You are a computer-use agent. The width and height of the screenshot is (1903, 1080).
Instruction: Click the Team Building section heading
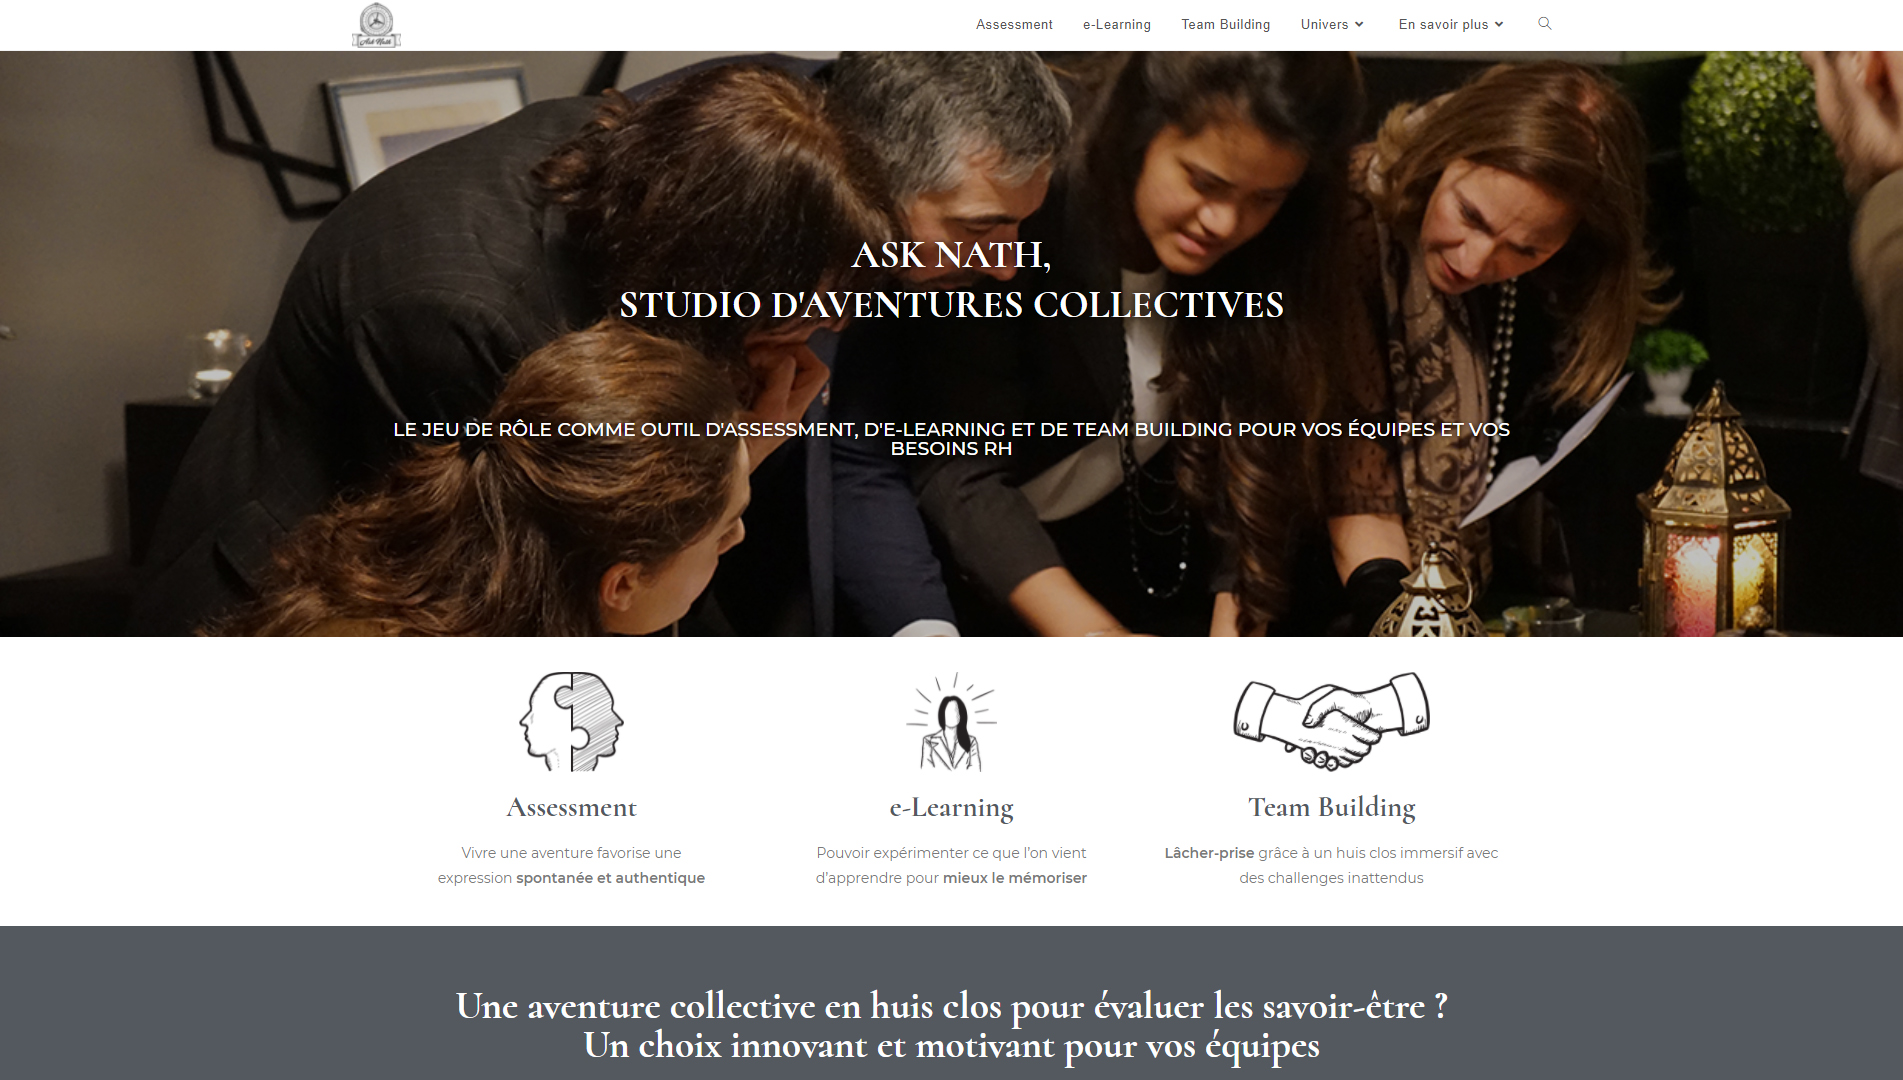[x=1331, y=807]
